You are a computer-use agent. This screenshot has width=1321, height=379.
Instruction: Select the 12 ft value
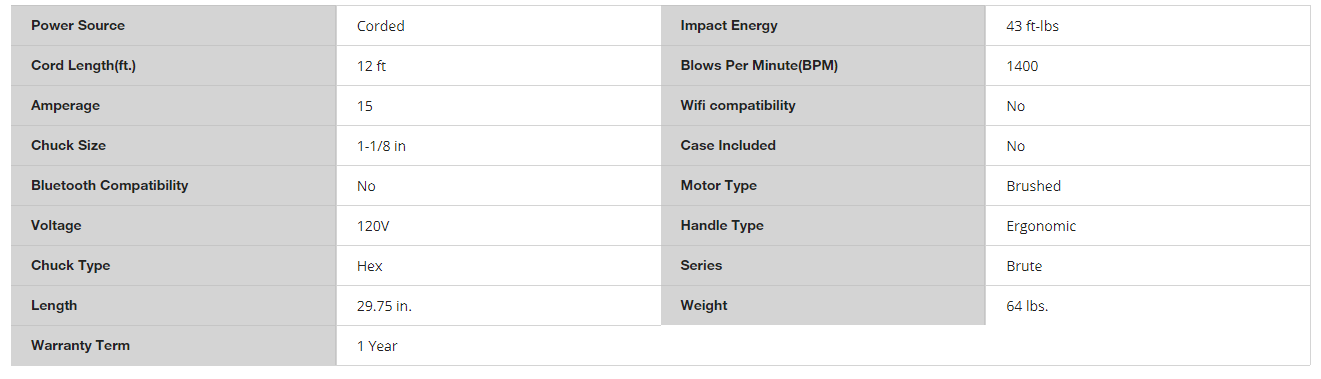click(x=371, y=66)
